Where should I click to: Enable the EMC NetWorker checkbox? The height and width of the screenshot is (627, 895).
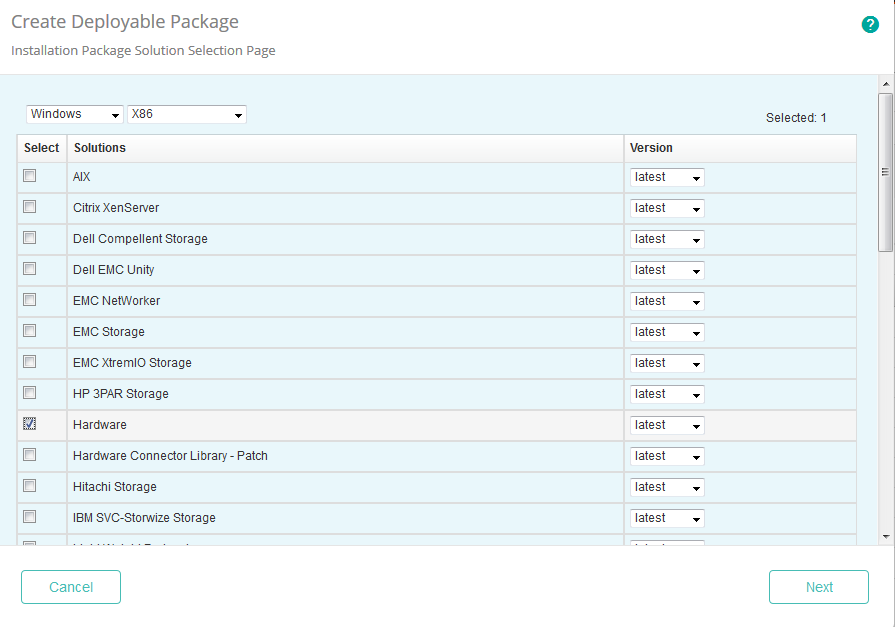point(29,300)
